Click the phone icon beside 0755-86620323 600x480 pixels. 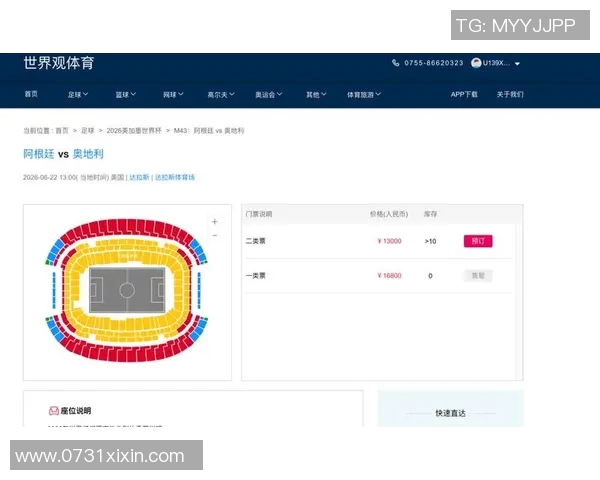(x=396, y=63)
